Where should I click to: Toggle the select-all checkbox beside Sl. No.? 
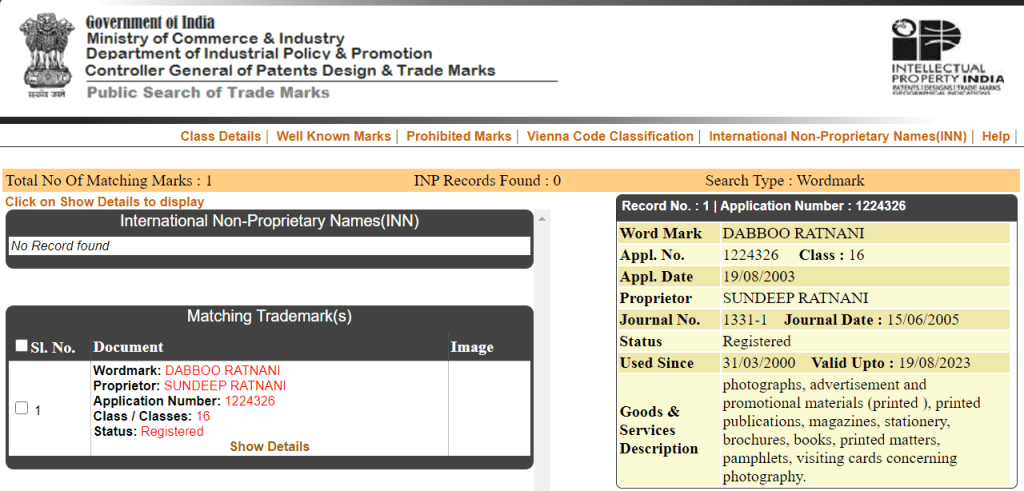(22, 346)
